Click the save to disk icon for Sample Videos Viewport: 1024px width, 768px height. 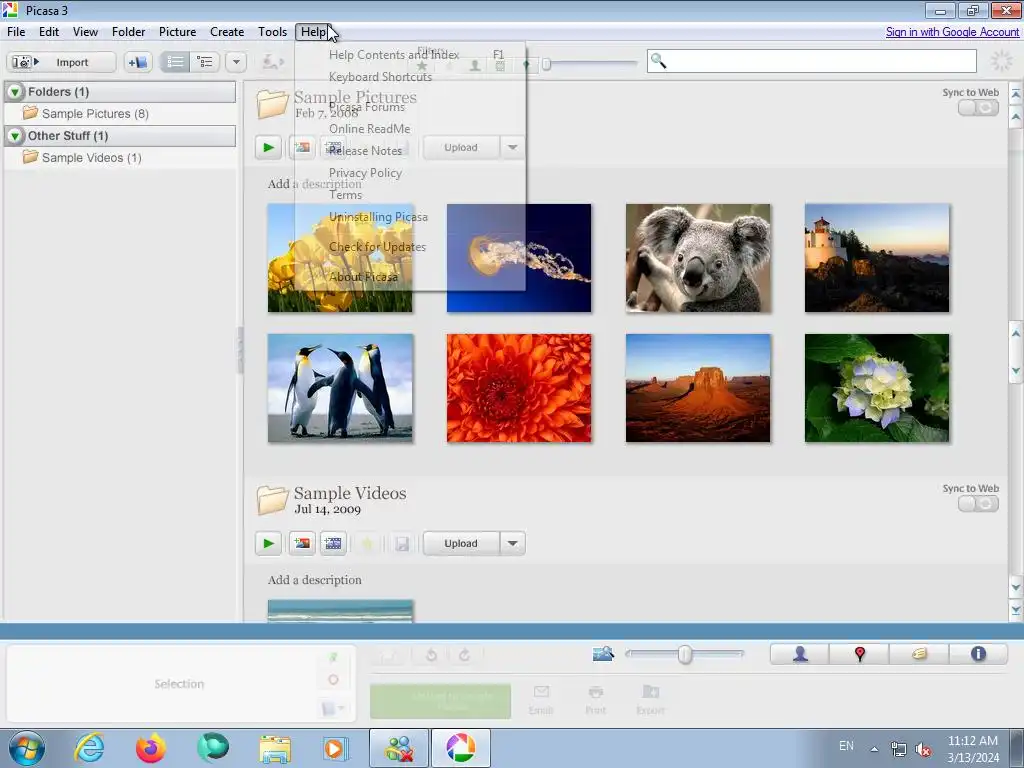click(x=402, y=543)
